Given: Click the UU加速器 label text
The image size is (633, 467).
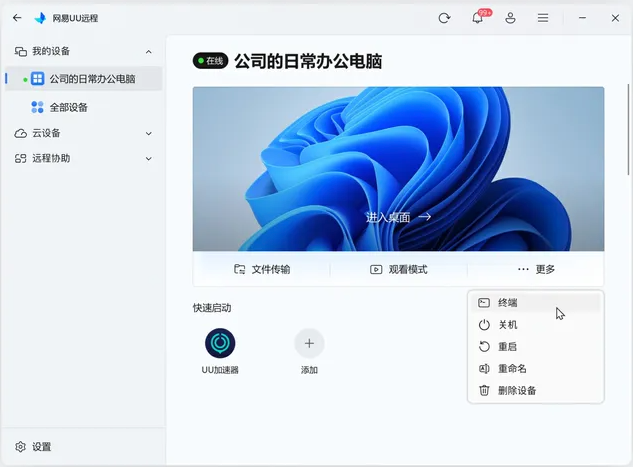Looking at the screenshot, I should pos(220,370).
